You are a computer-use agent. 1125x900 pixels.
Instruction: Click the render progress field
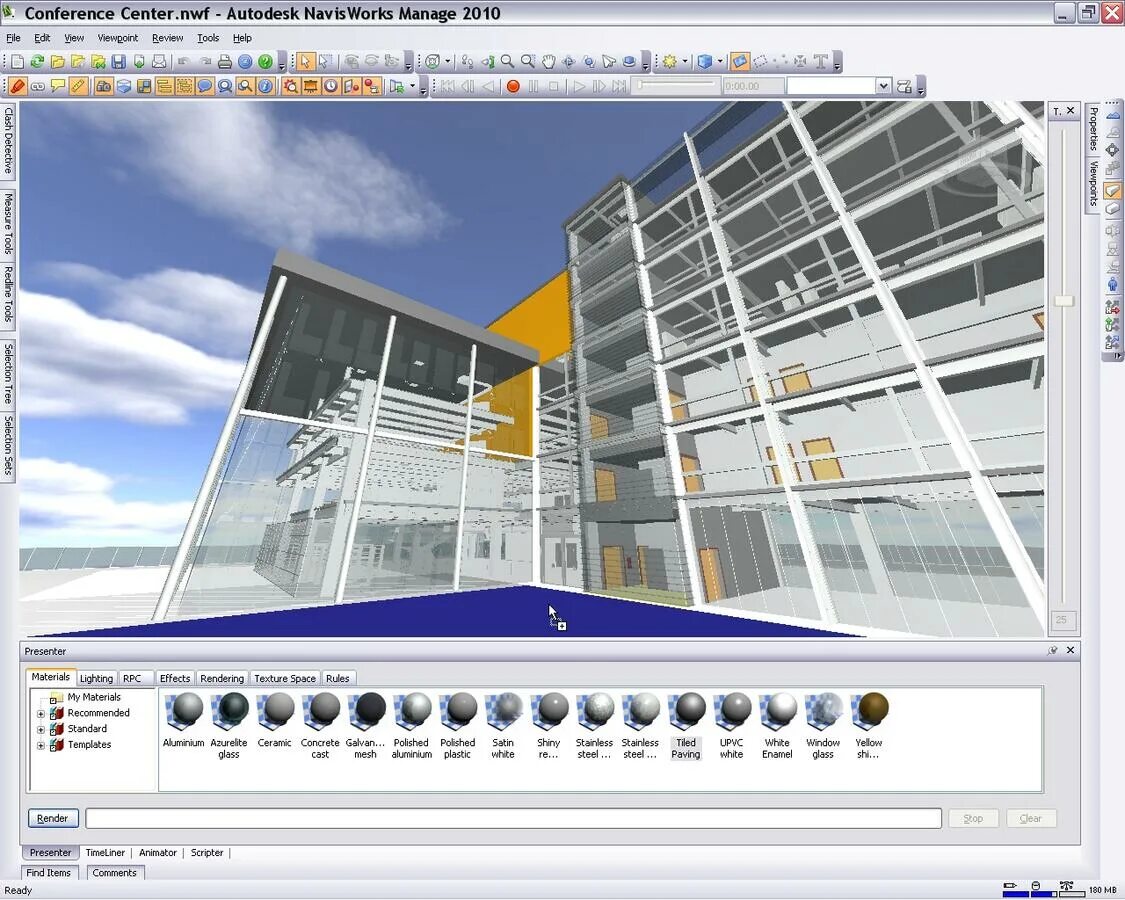coord(514,818)
